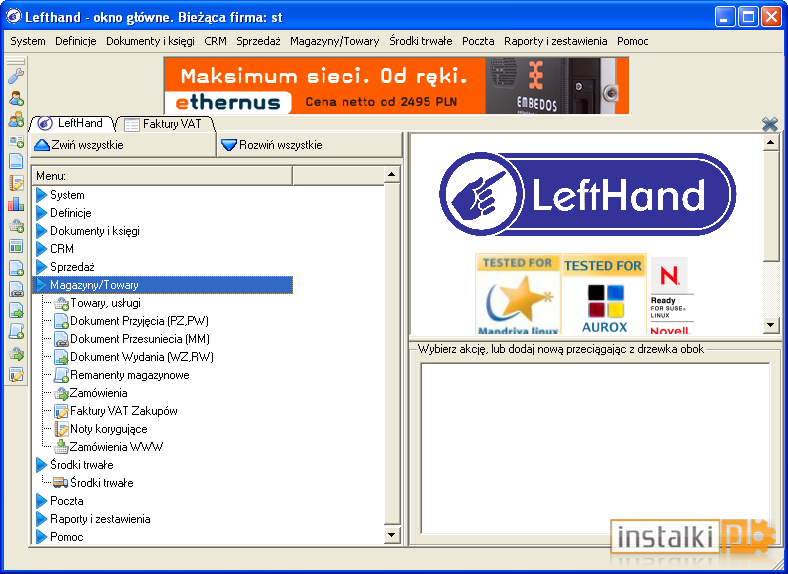Click the add basket goods toolbar icon
788x574 pixels.
pos(16,226)
